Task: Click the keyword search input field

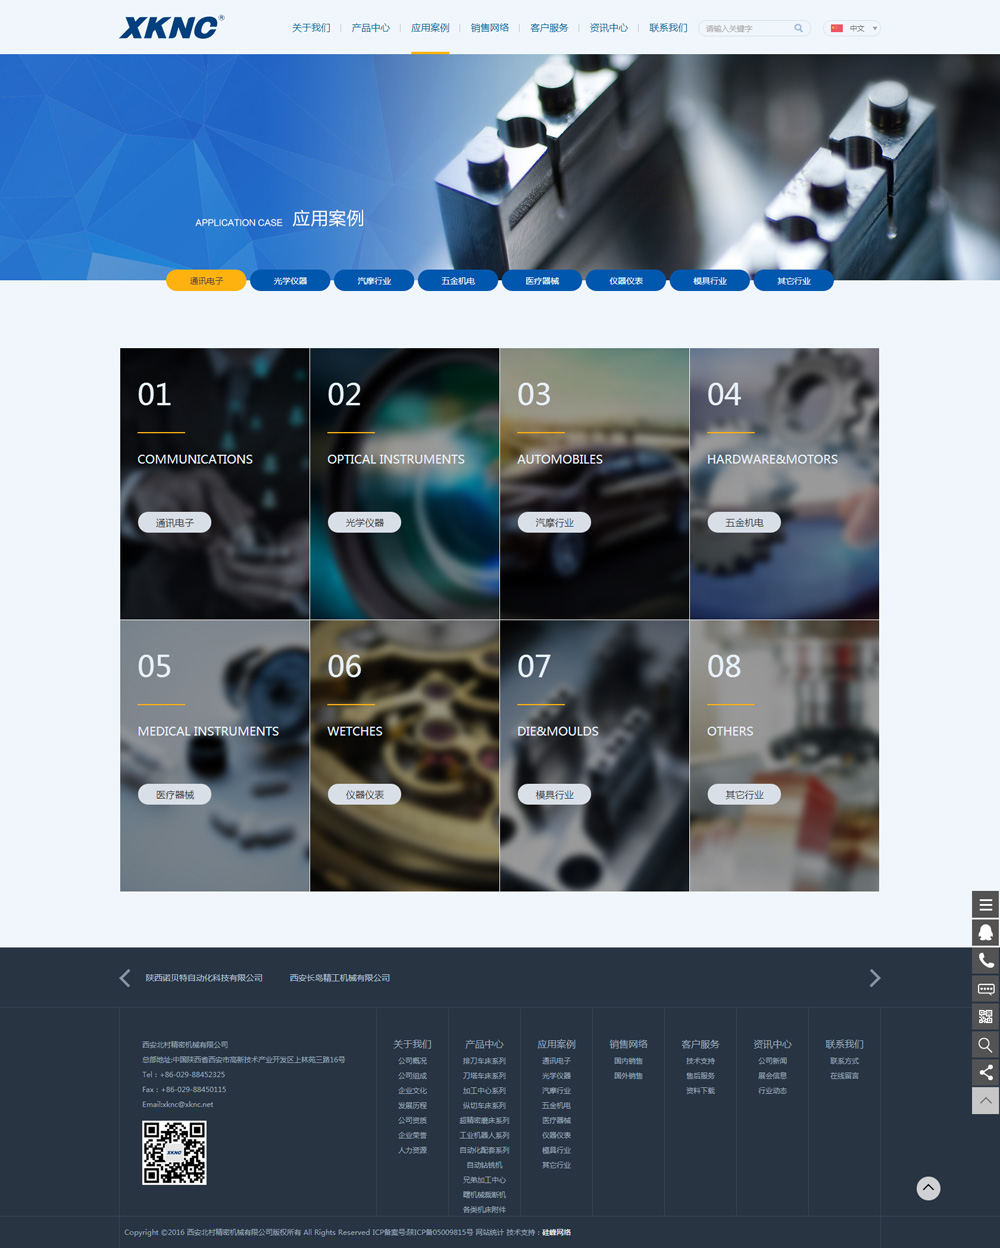Action: point(746,28)
